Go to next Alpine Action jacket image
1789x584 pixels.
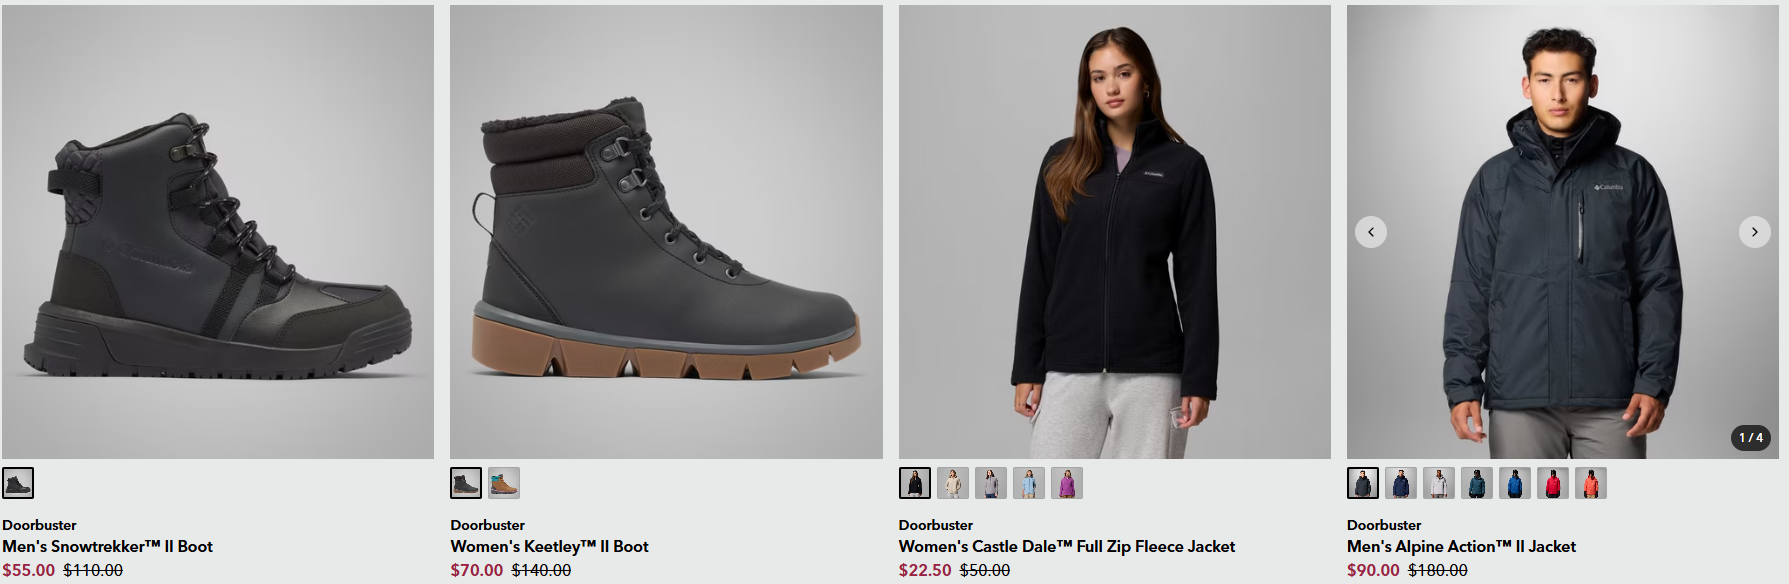click(x=1754, y=232)
